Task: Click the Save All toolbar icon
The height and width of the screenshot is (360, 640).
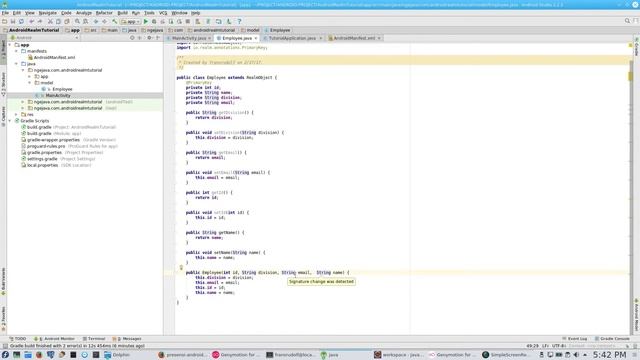Action: click(x=13, y=21)
